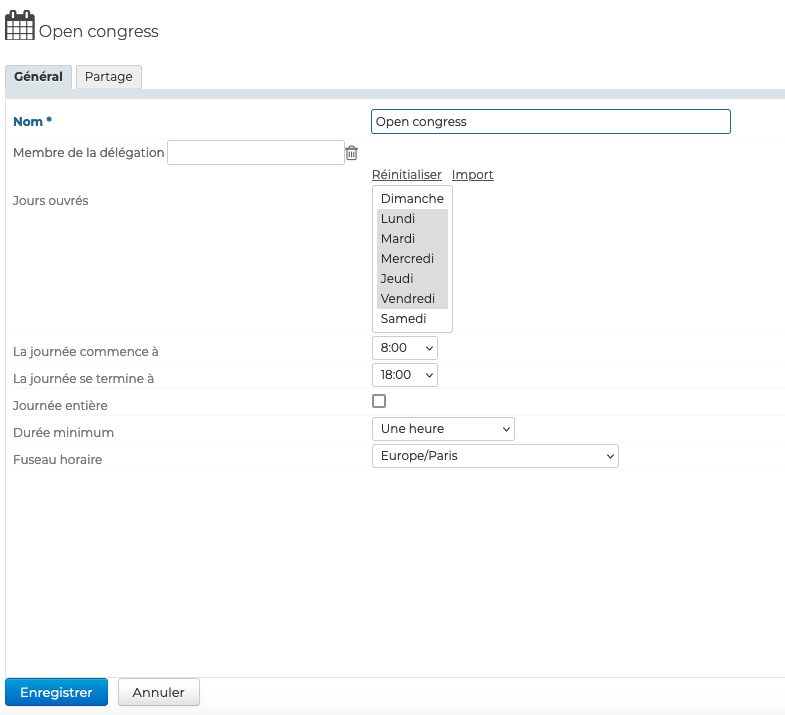The image size is (785, 715).
Task: Open the Fuseau horaire timezone dropdown
Action: (x=494, y=456)
